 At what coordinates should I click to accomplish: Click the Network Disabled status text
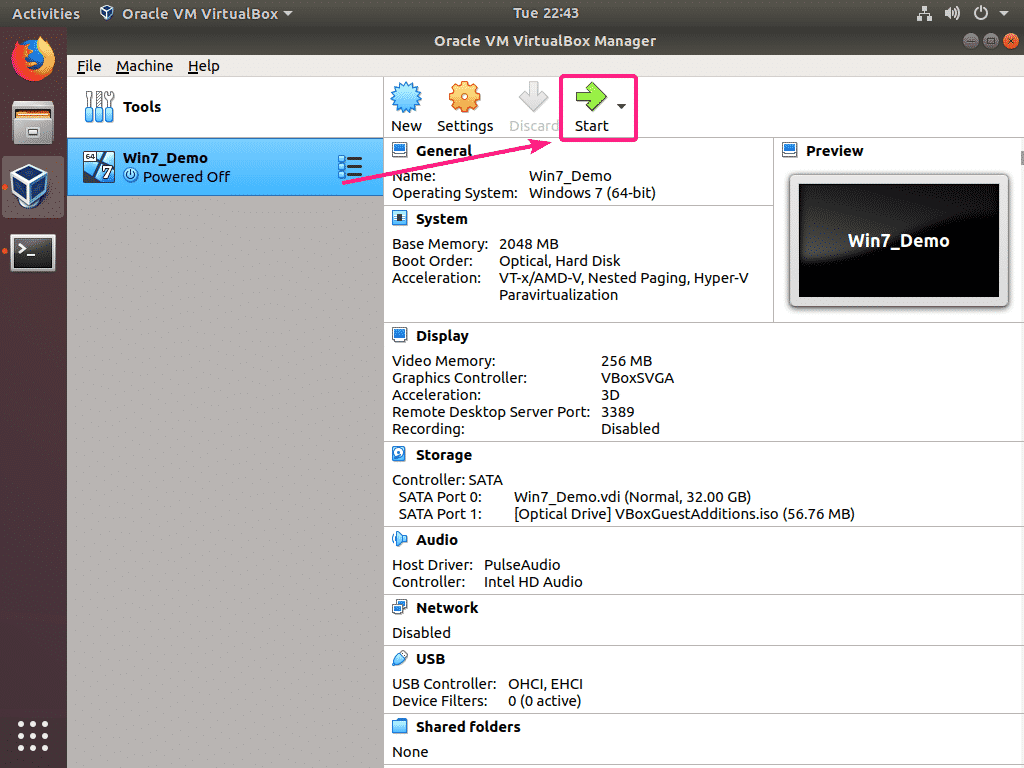[x=421, y=633]
